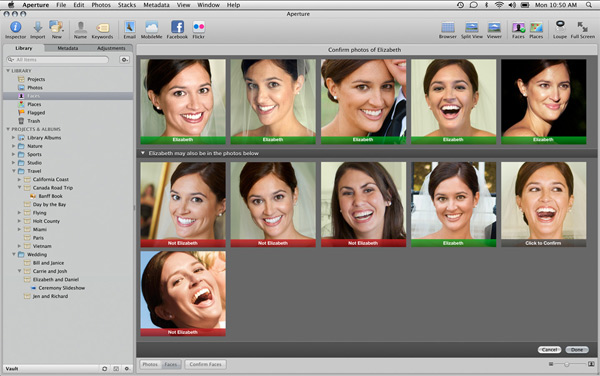Click the Vault update icon

pyautogui.click(x=104, y=369)
